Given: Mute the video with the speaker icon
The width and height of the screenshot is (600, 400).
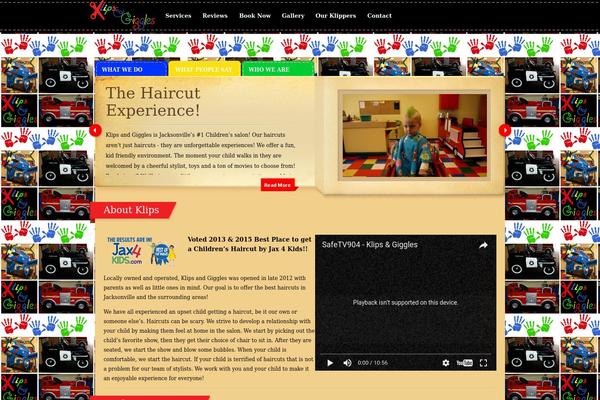Looking at the screenshot, I should click(x=347, y=363).
